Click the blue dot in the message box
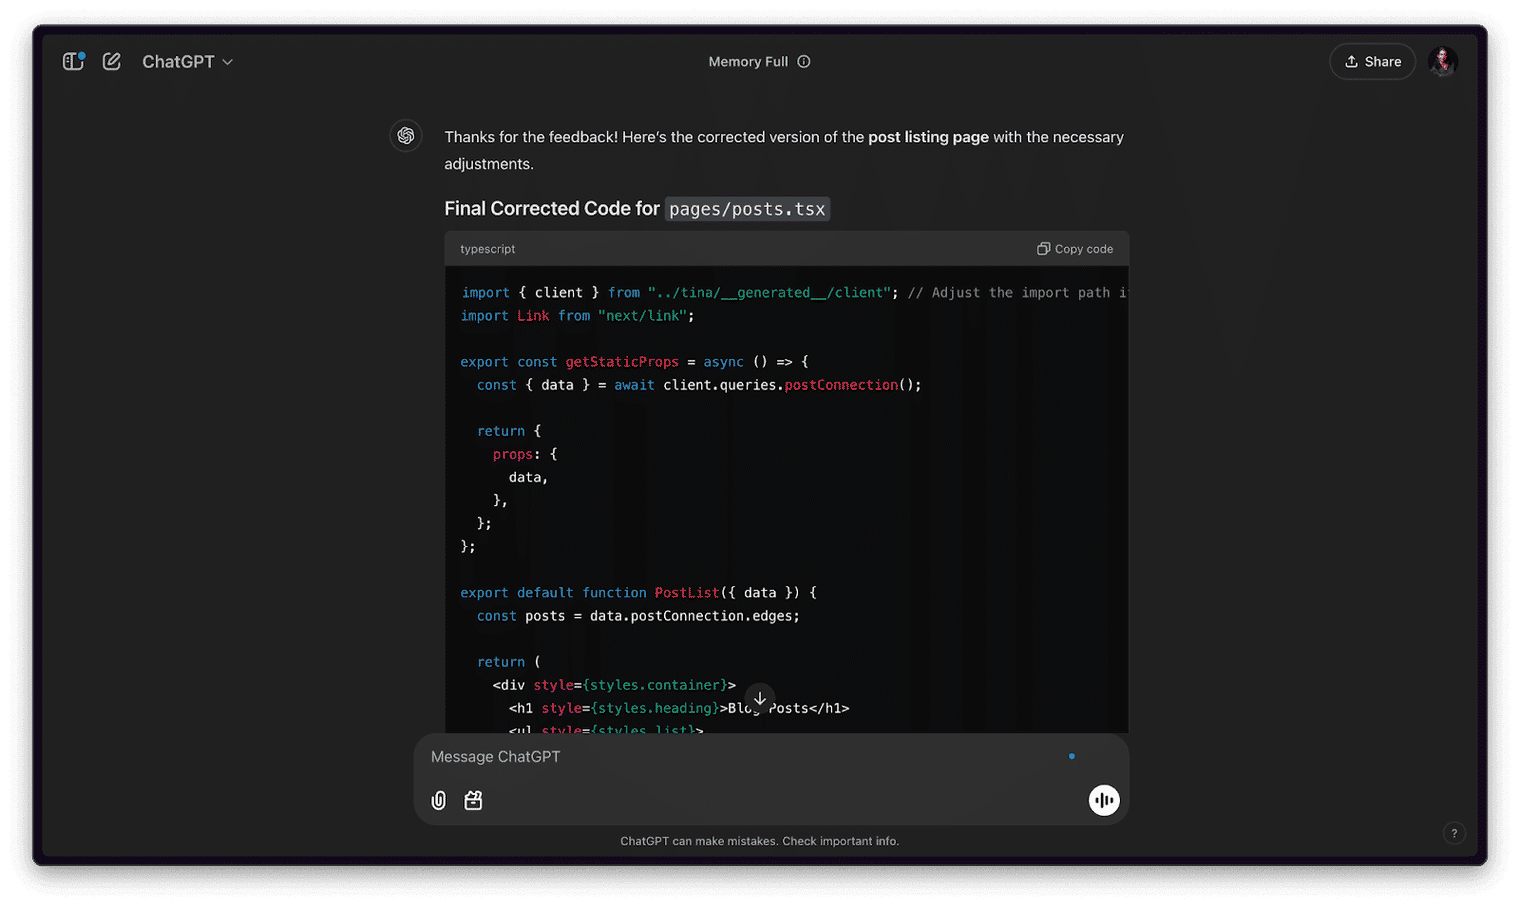The image size is (1520, 906). (x=1072, y=757)
